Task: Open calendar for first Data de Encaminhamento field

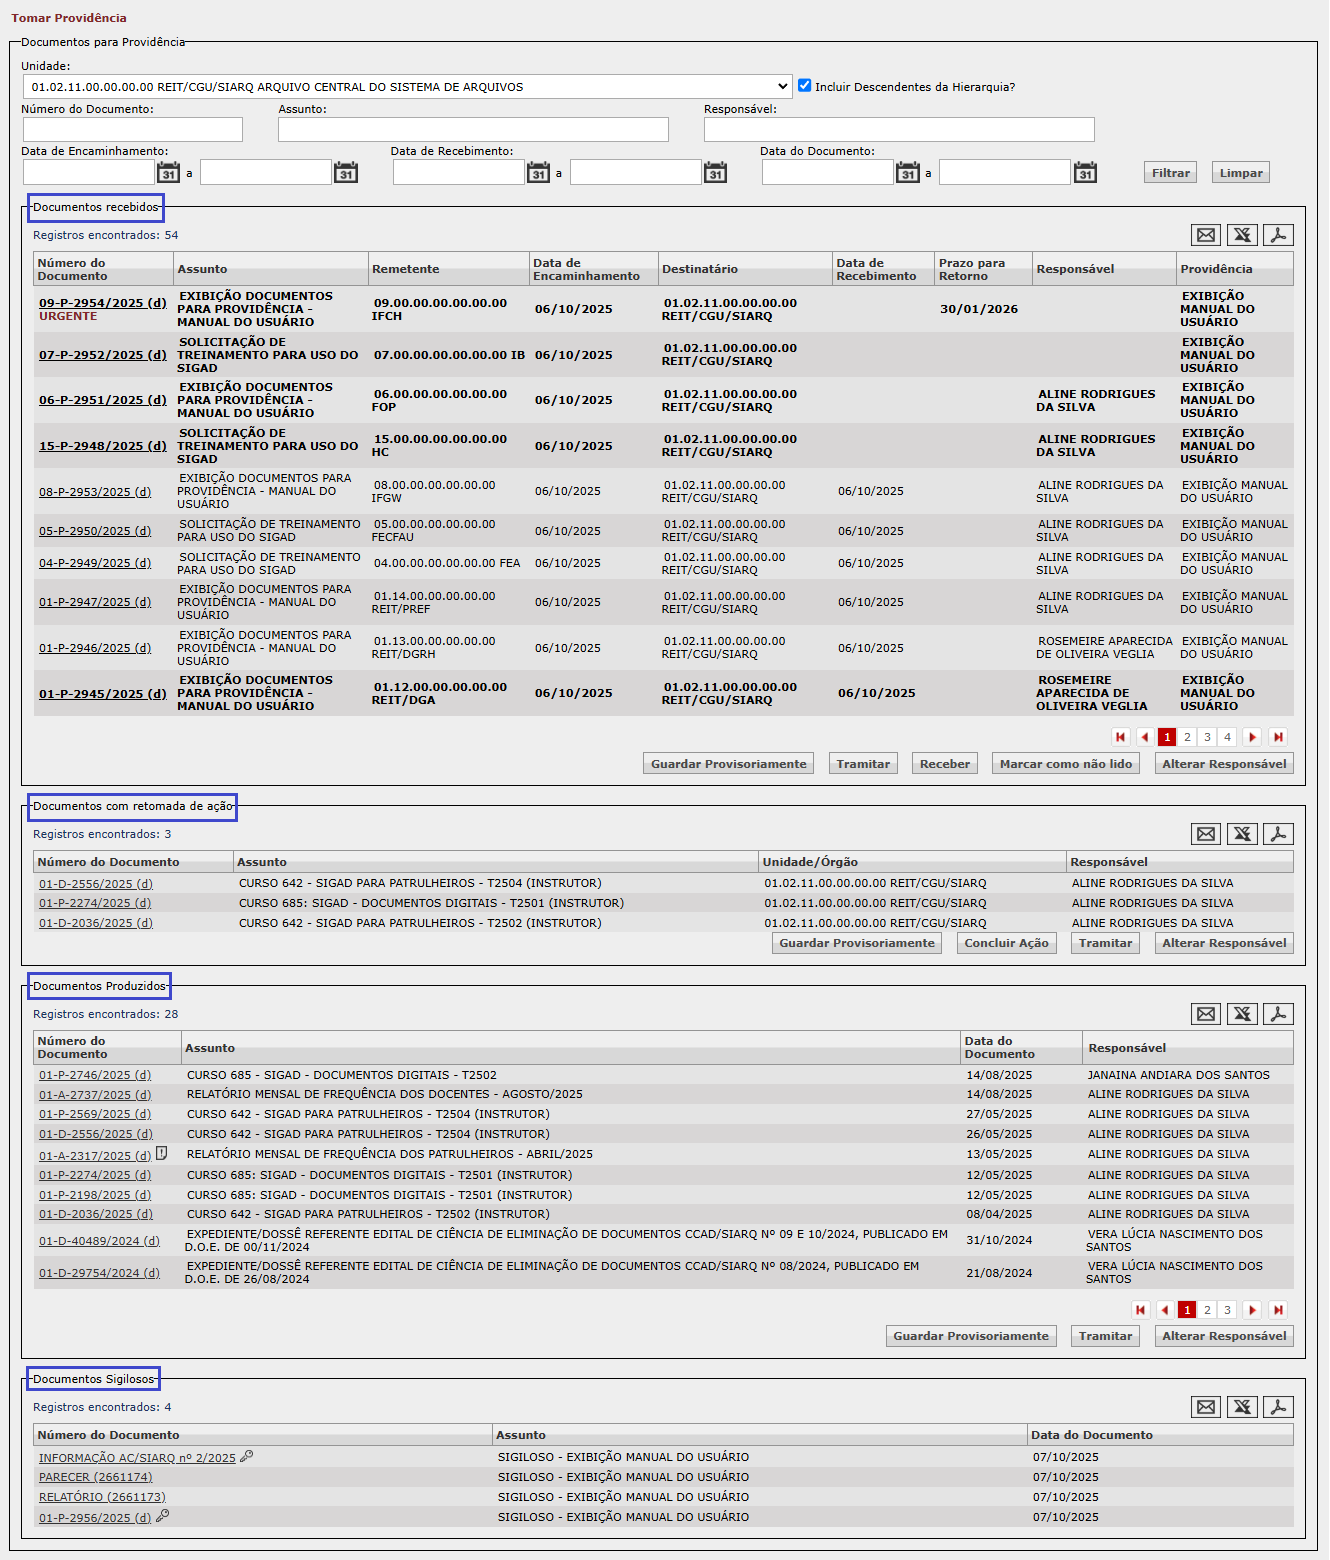Action: click(x=169, y=173)
